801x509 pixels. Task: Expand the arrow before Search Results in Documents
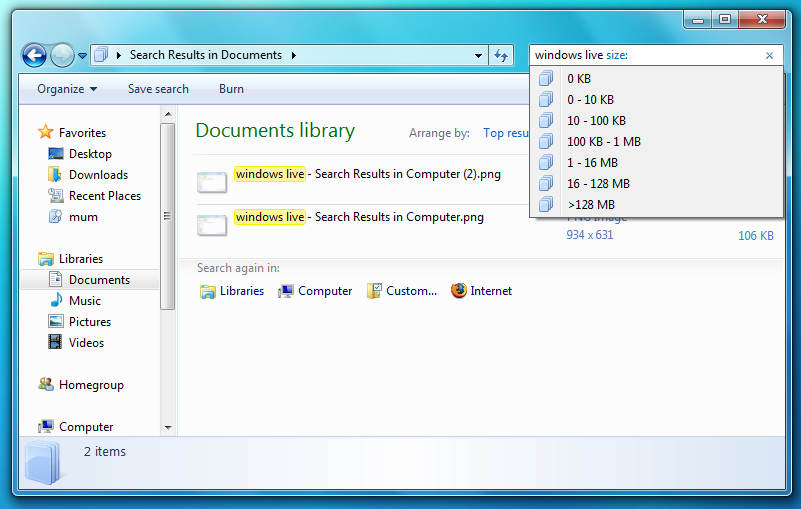119,55
